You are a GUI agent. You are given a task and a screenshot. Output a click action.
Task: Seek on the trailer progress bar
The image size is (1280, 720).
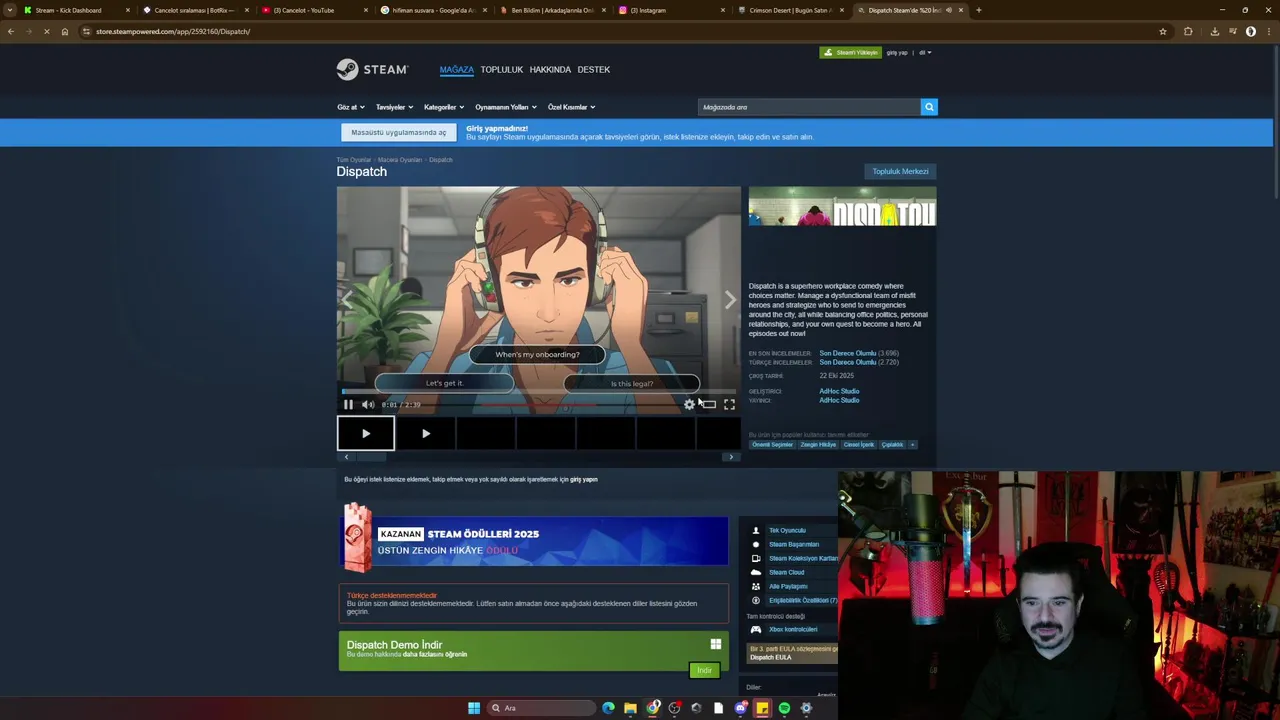coord(538,392)
